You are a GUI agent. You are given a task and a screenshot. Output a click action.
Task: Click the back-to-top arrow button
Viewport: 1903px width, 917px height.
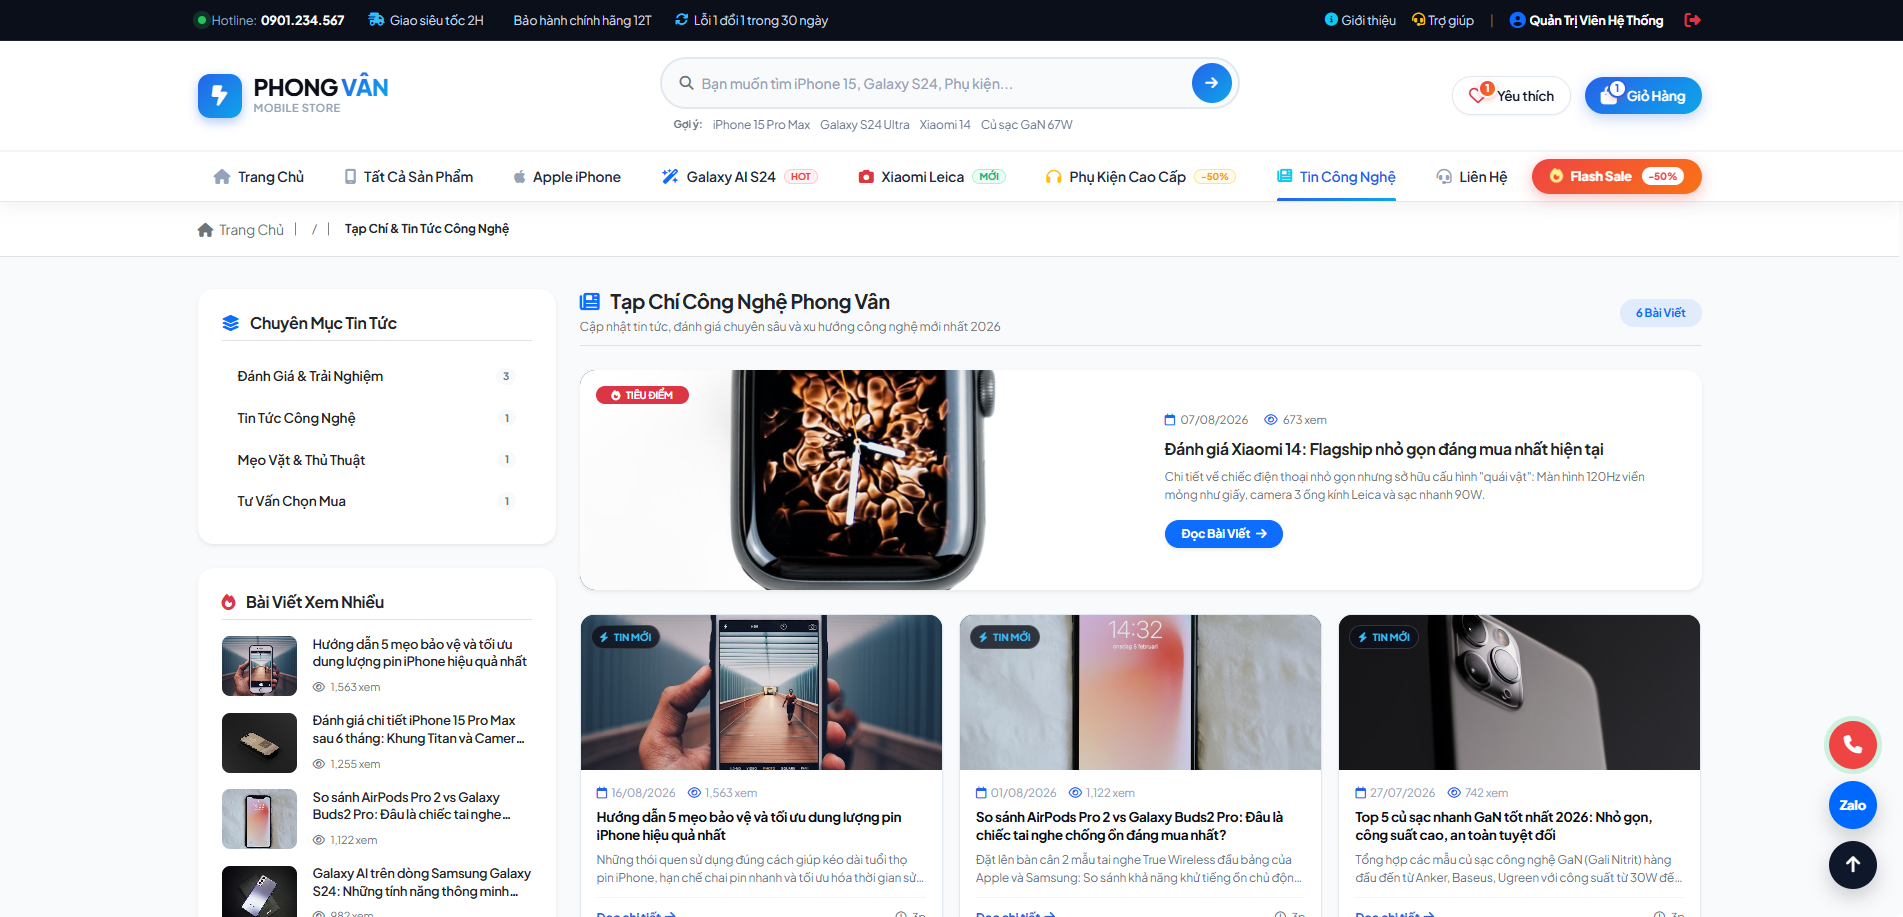click(x=1852, y=865)
